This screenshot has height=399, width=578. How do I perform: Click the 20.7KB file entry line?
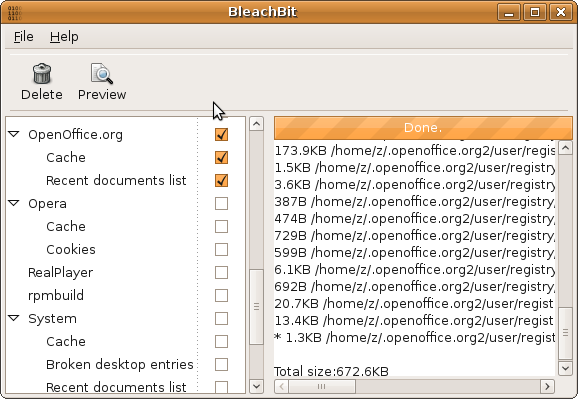(415, 303)
